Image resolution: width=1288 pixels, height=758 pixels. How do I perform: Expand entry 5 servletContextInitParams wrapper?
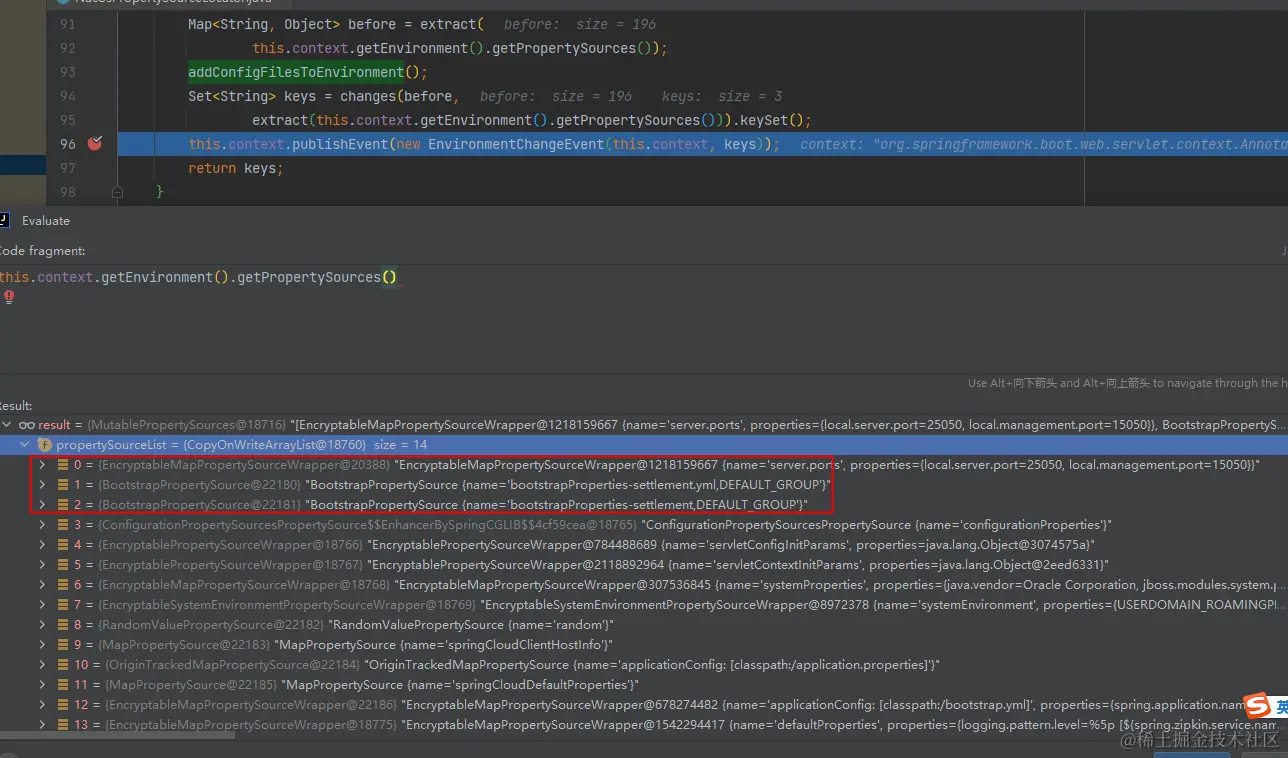coord(42,565)
